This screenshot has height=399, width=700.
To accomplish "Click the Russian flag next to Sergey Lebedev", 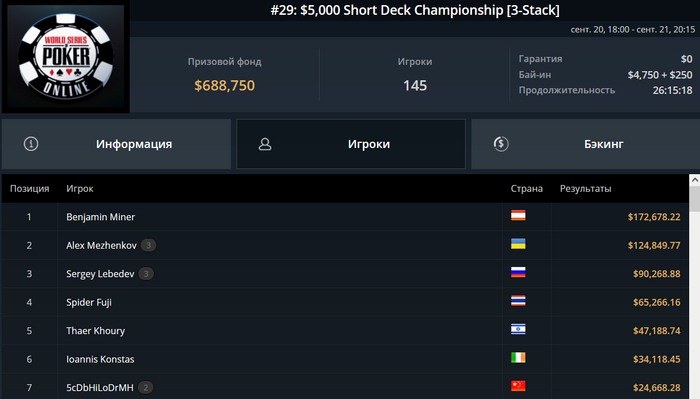I will 518,272.
